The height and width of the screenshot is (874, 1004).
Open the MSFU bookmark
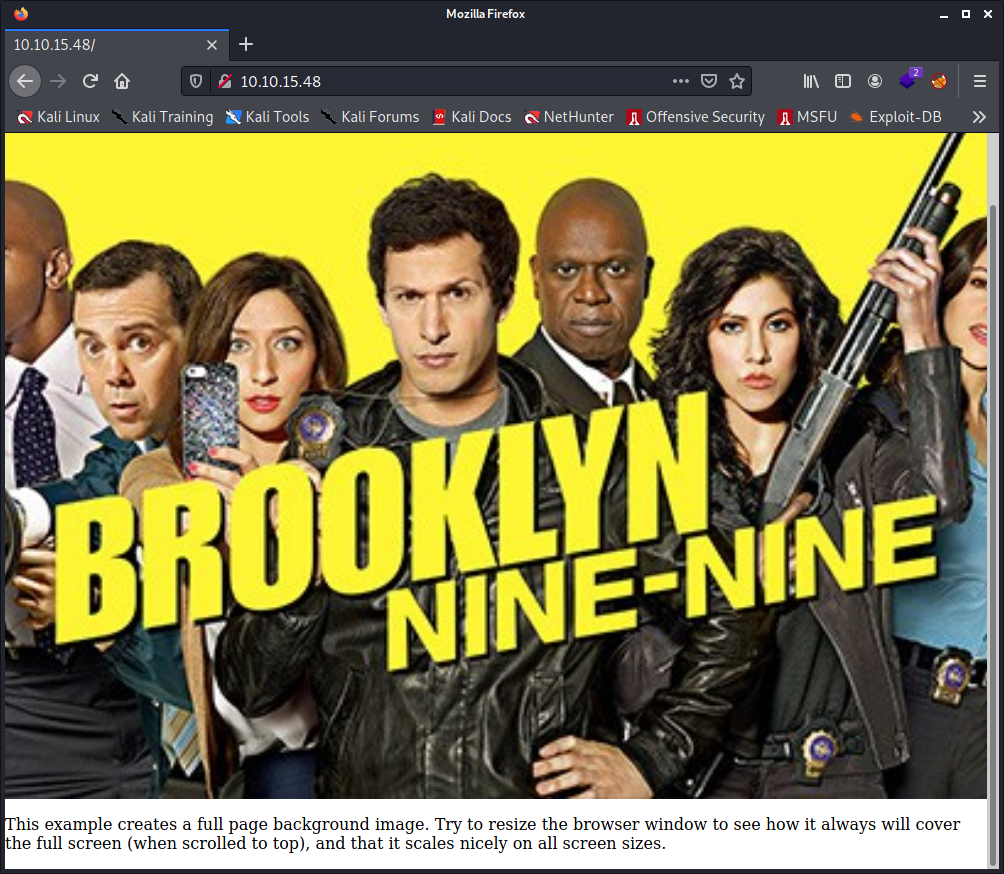click(x=807, y=117)
